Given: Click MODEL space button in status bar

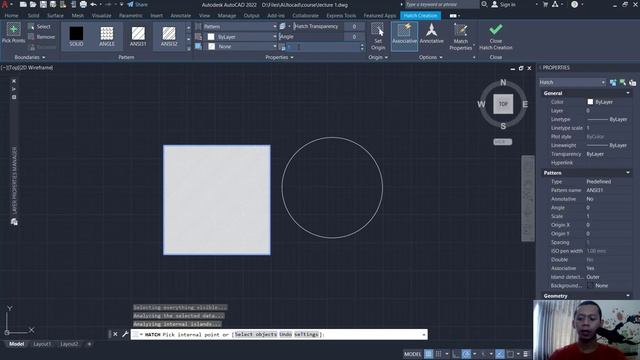Looking at the screenshot, I should [412, 354].
